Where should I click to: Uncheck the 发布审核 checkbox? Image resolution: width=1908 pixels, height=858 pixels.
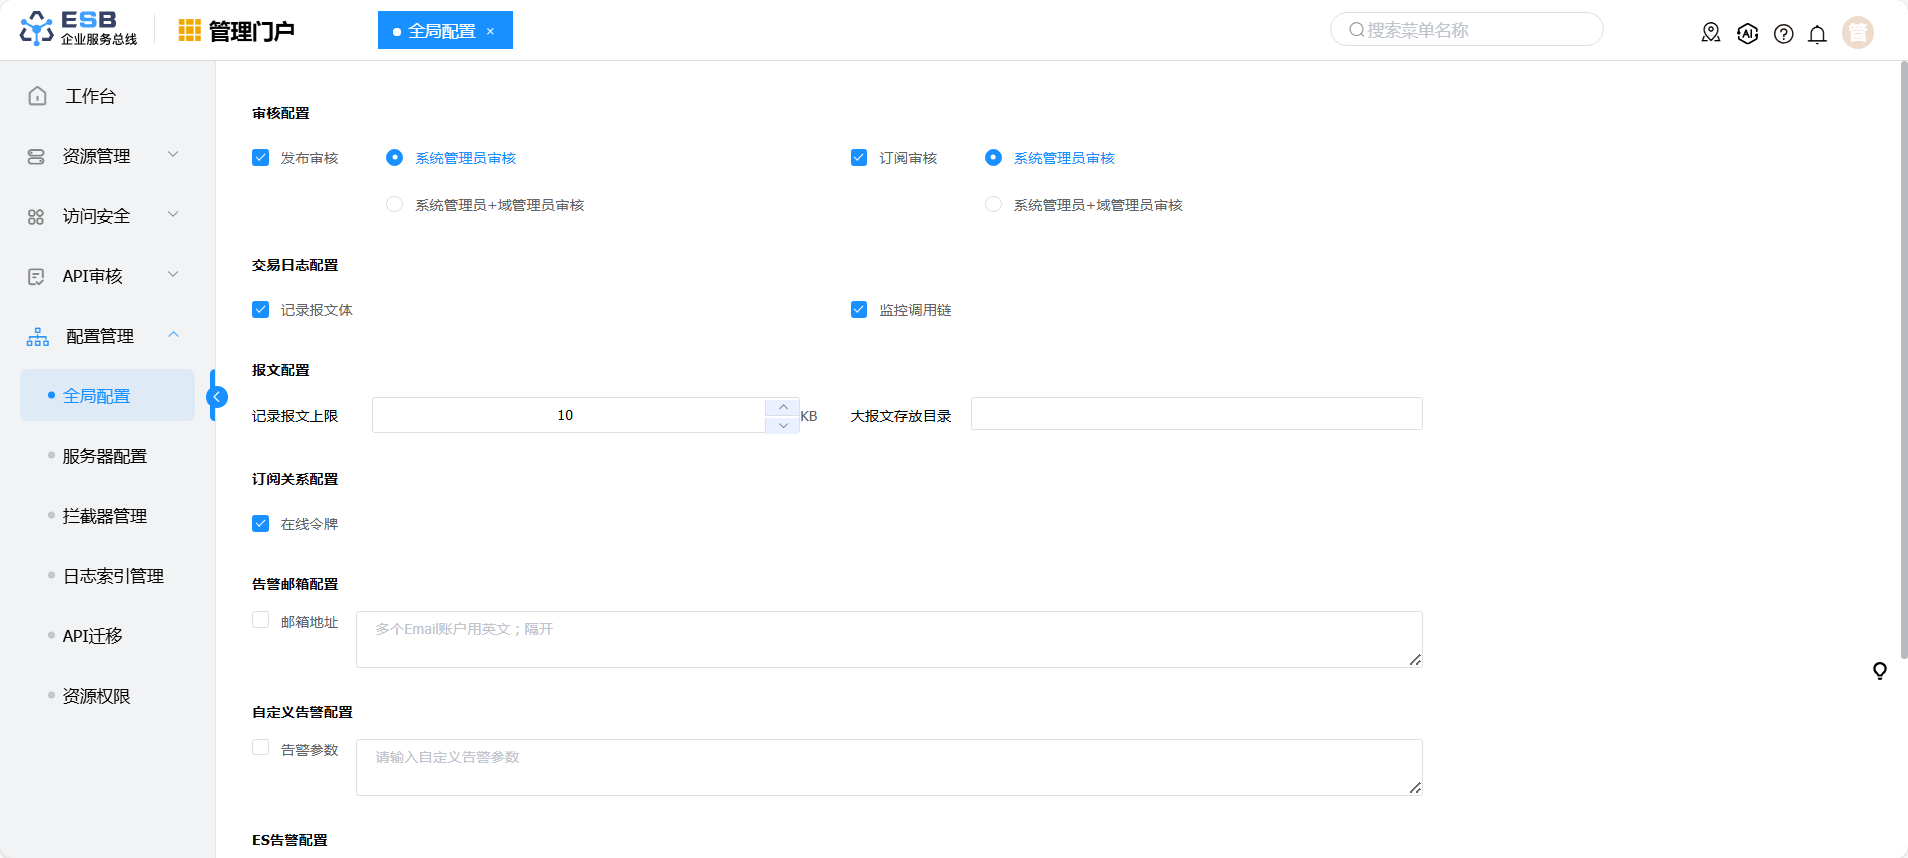261,158
